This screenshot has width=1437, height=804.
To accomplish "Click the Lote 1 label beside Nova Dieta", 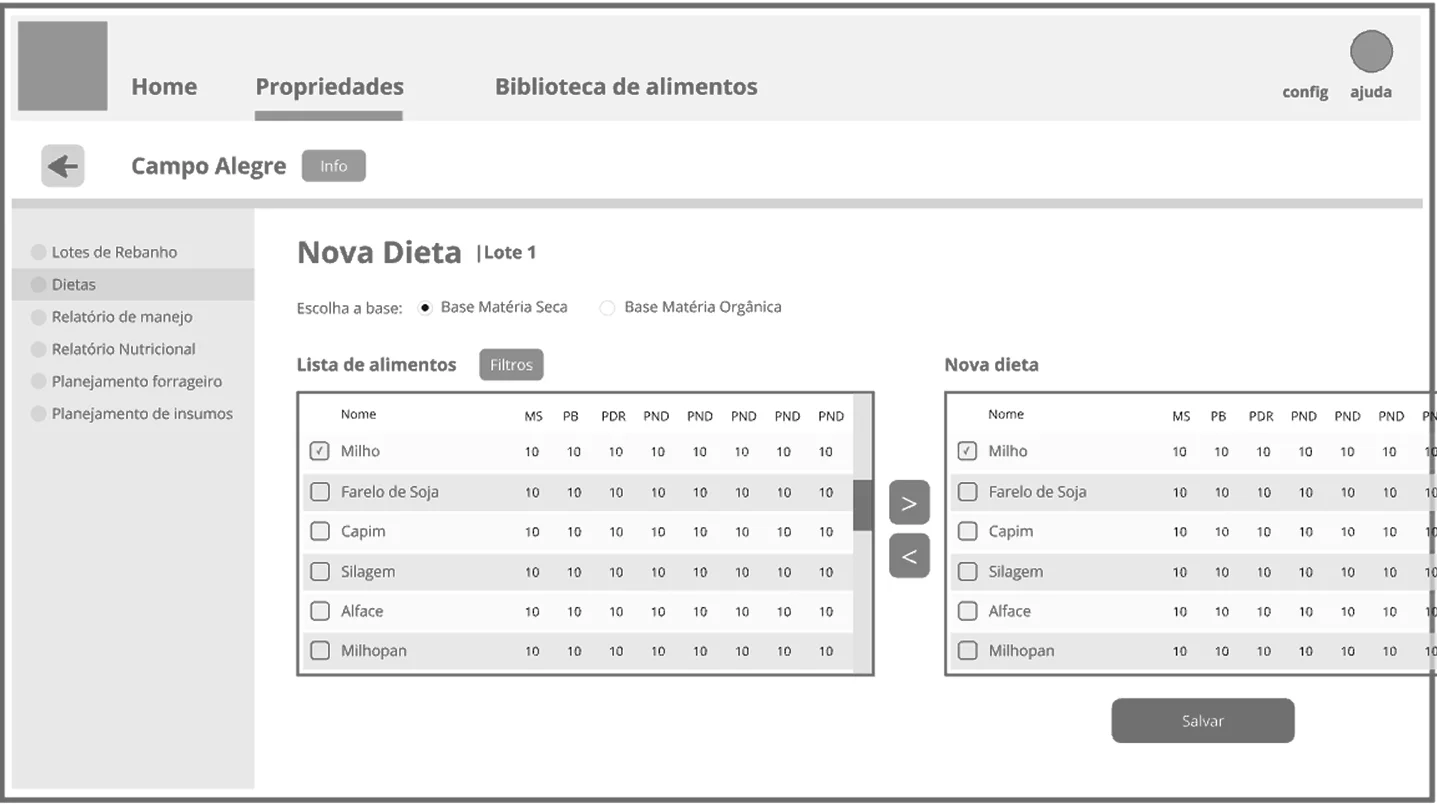I will point(507,253).
